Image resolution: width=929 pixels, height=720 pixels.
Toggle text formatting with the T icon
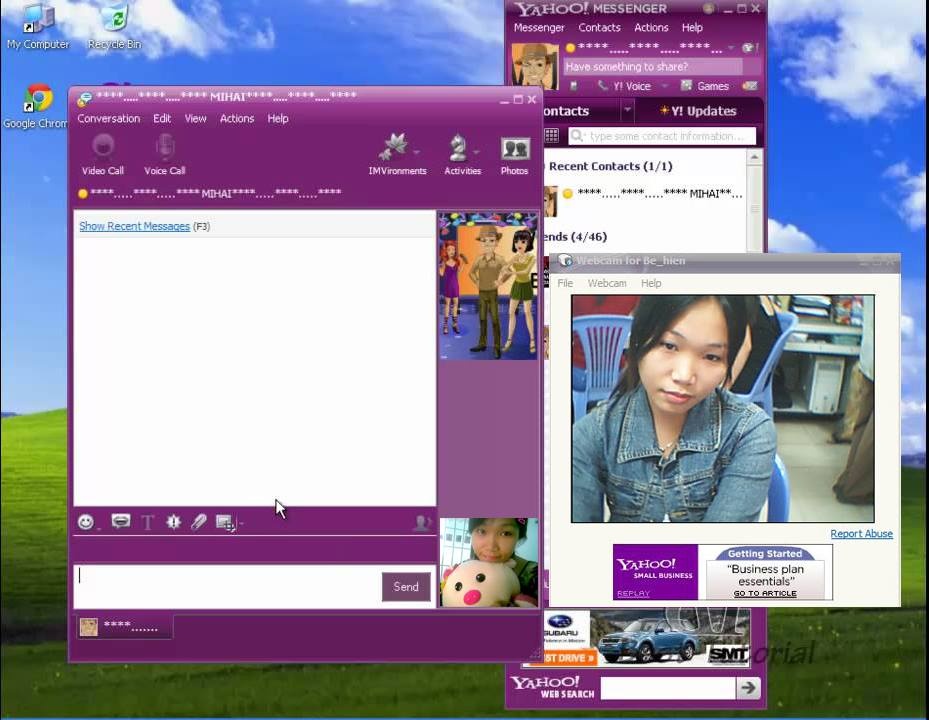(146, 522)
